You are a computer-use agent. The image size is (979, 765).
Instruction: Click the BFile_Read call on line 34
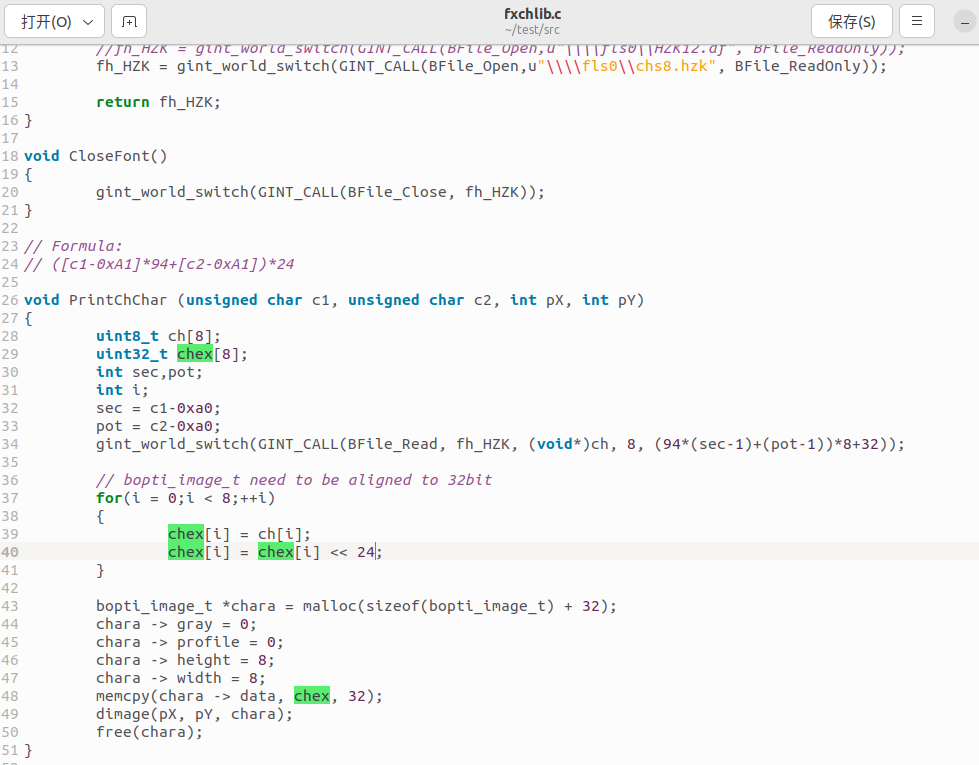click(x=392, y=444)
